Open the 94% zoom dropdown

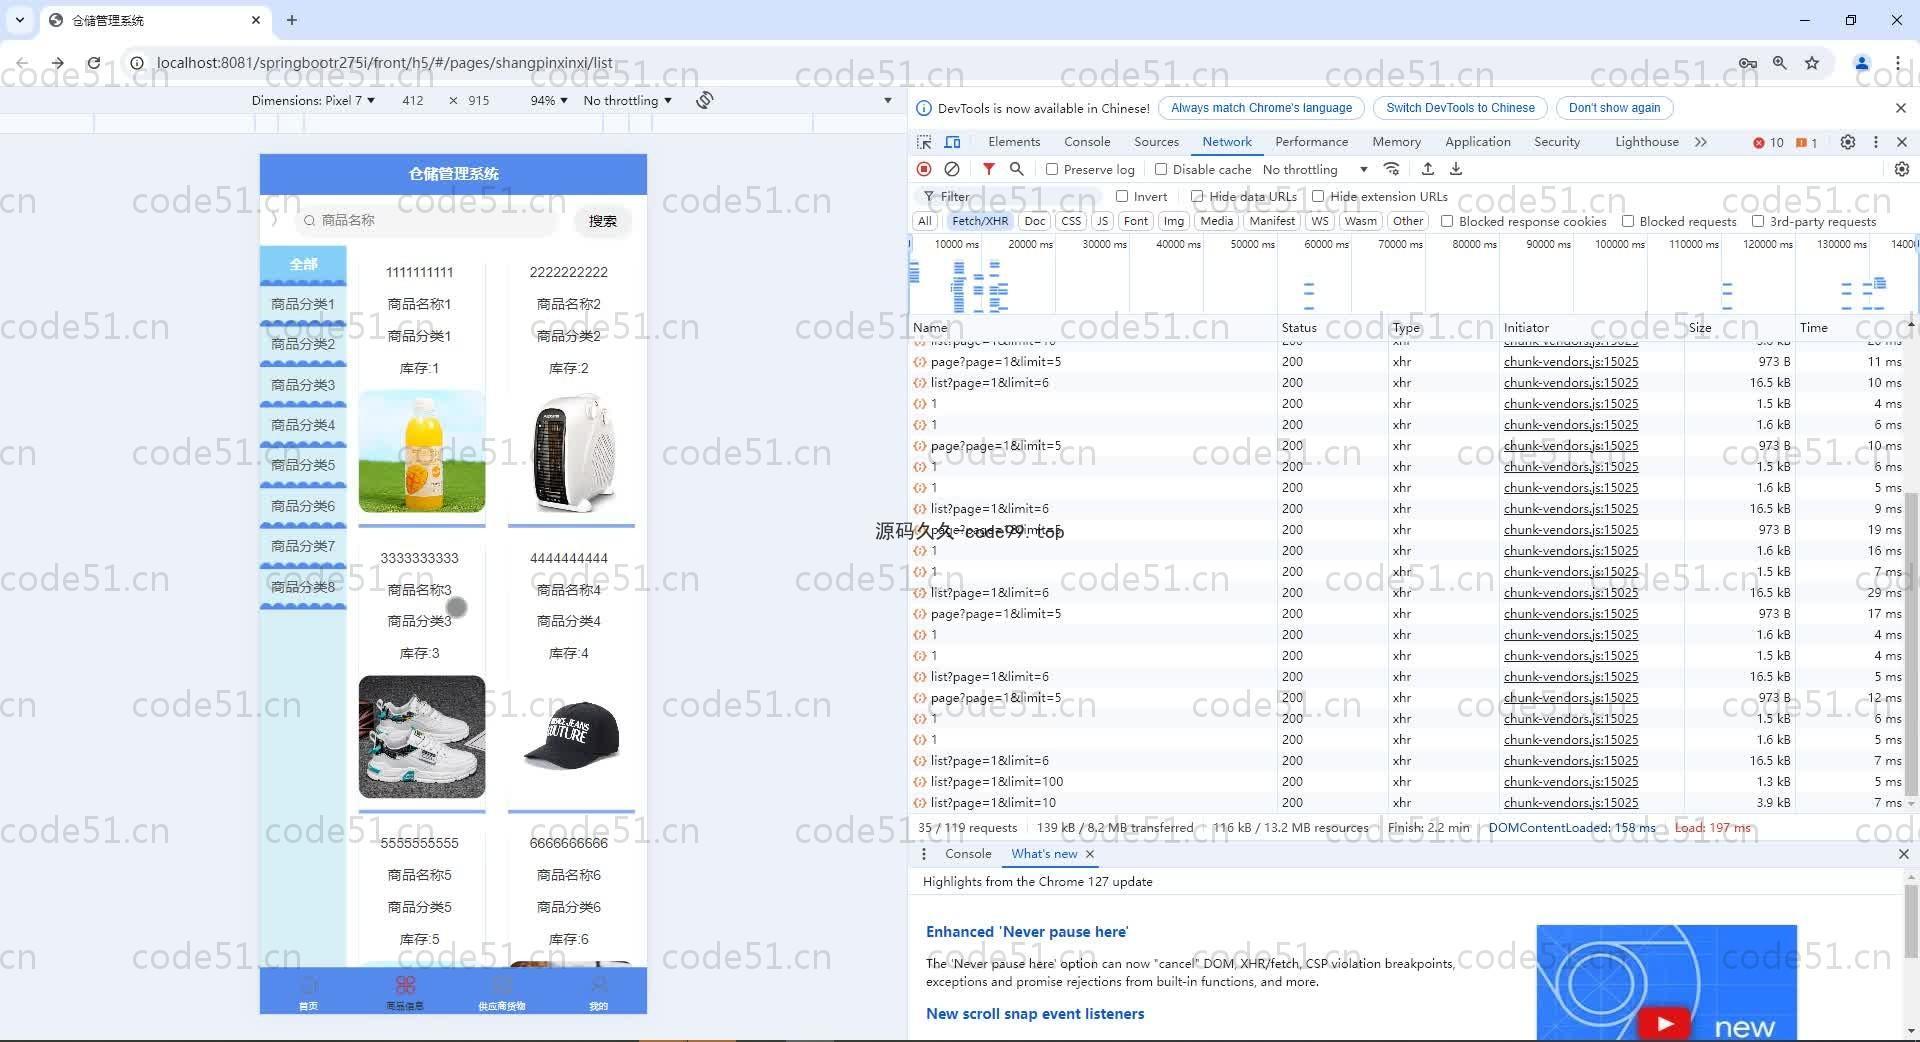549,100
